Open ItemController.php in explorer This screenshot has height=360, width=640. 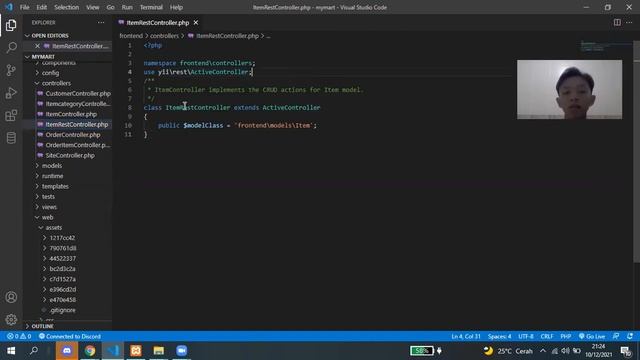pos(71,114)
